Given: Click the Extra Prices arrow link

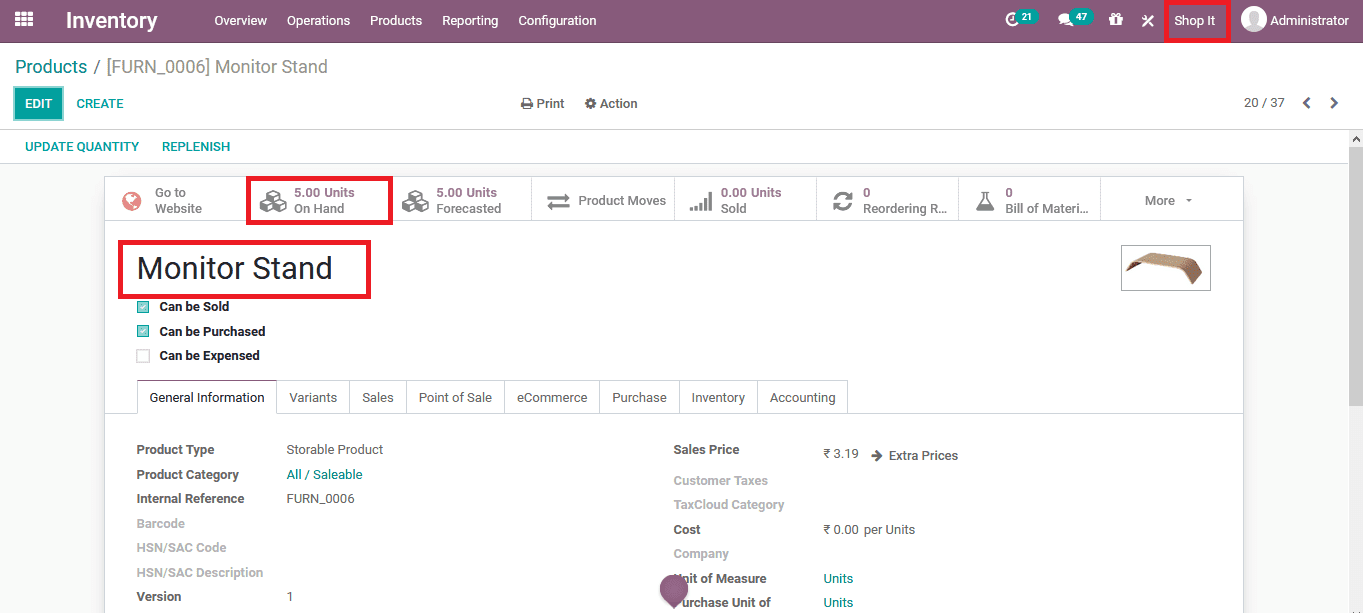Looking at the screenshot, I should tap(915, 455).
